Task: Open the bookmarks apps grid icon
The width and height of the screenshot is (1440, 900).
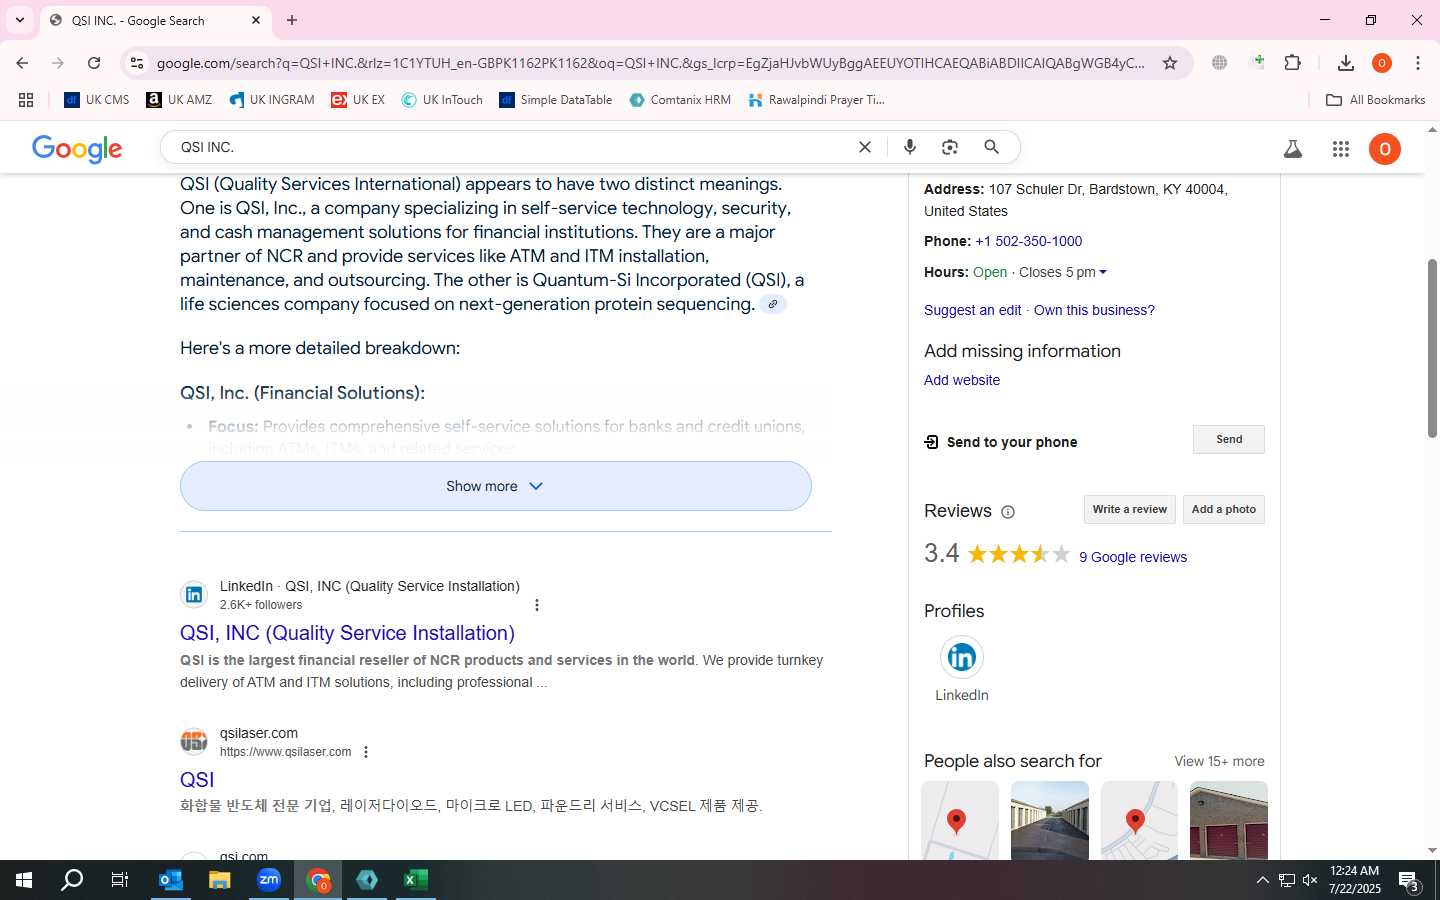Action: point(26,100)
